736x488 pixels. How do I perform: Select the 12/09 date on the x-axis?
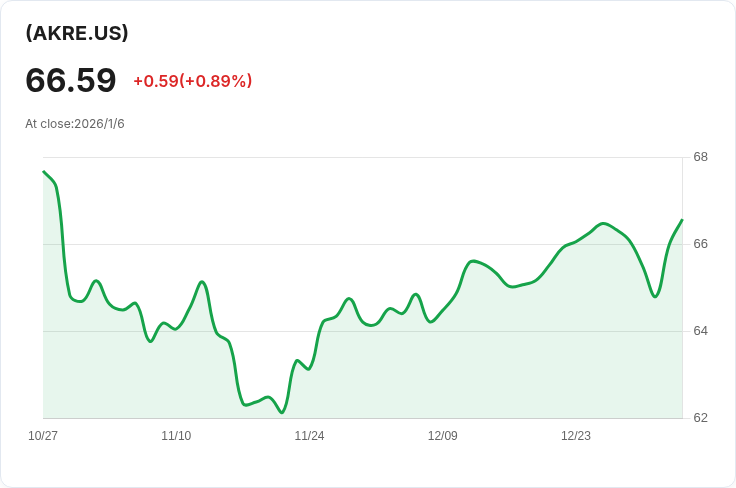[443, 436]
